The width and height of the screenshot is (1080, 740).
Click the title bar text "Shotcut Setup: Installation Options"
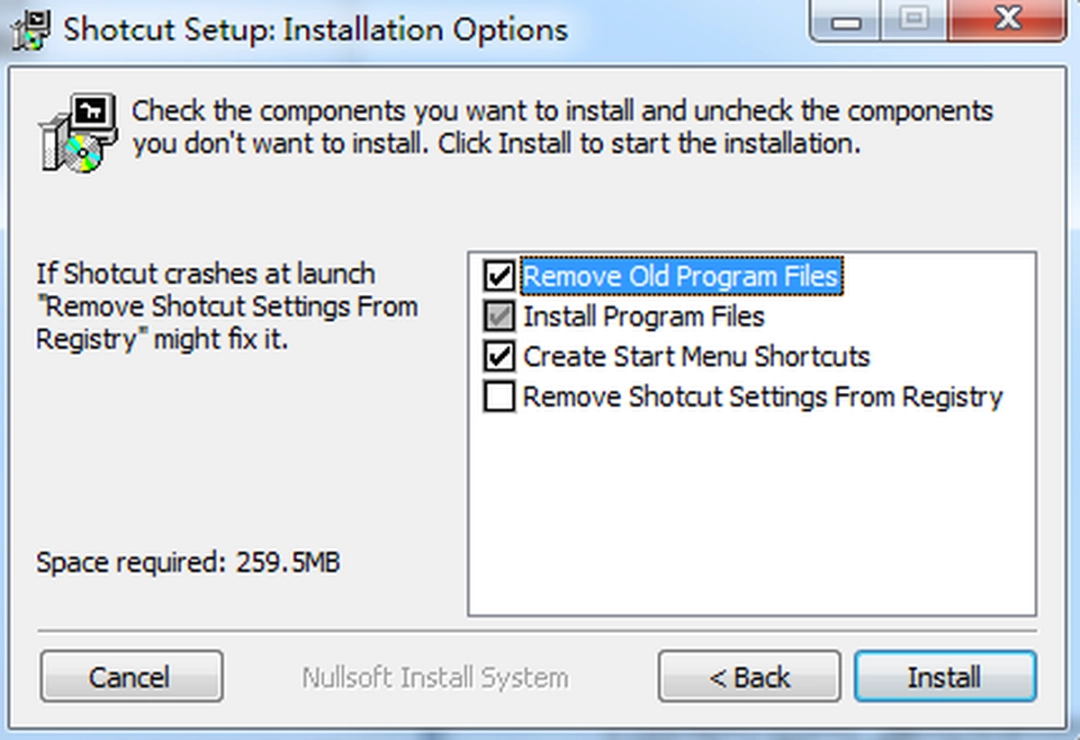pyautogui.click(x=315, y=28)
